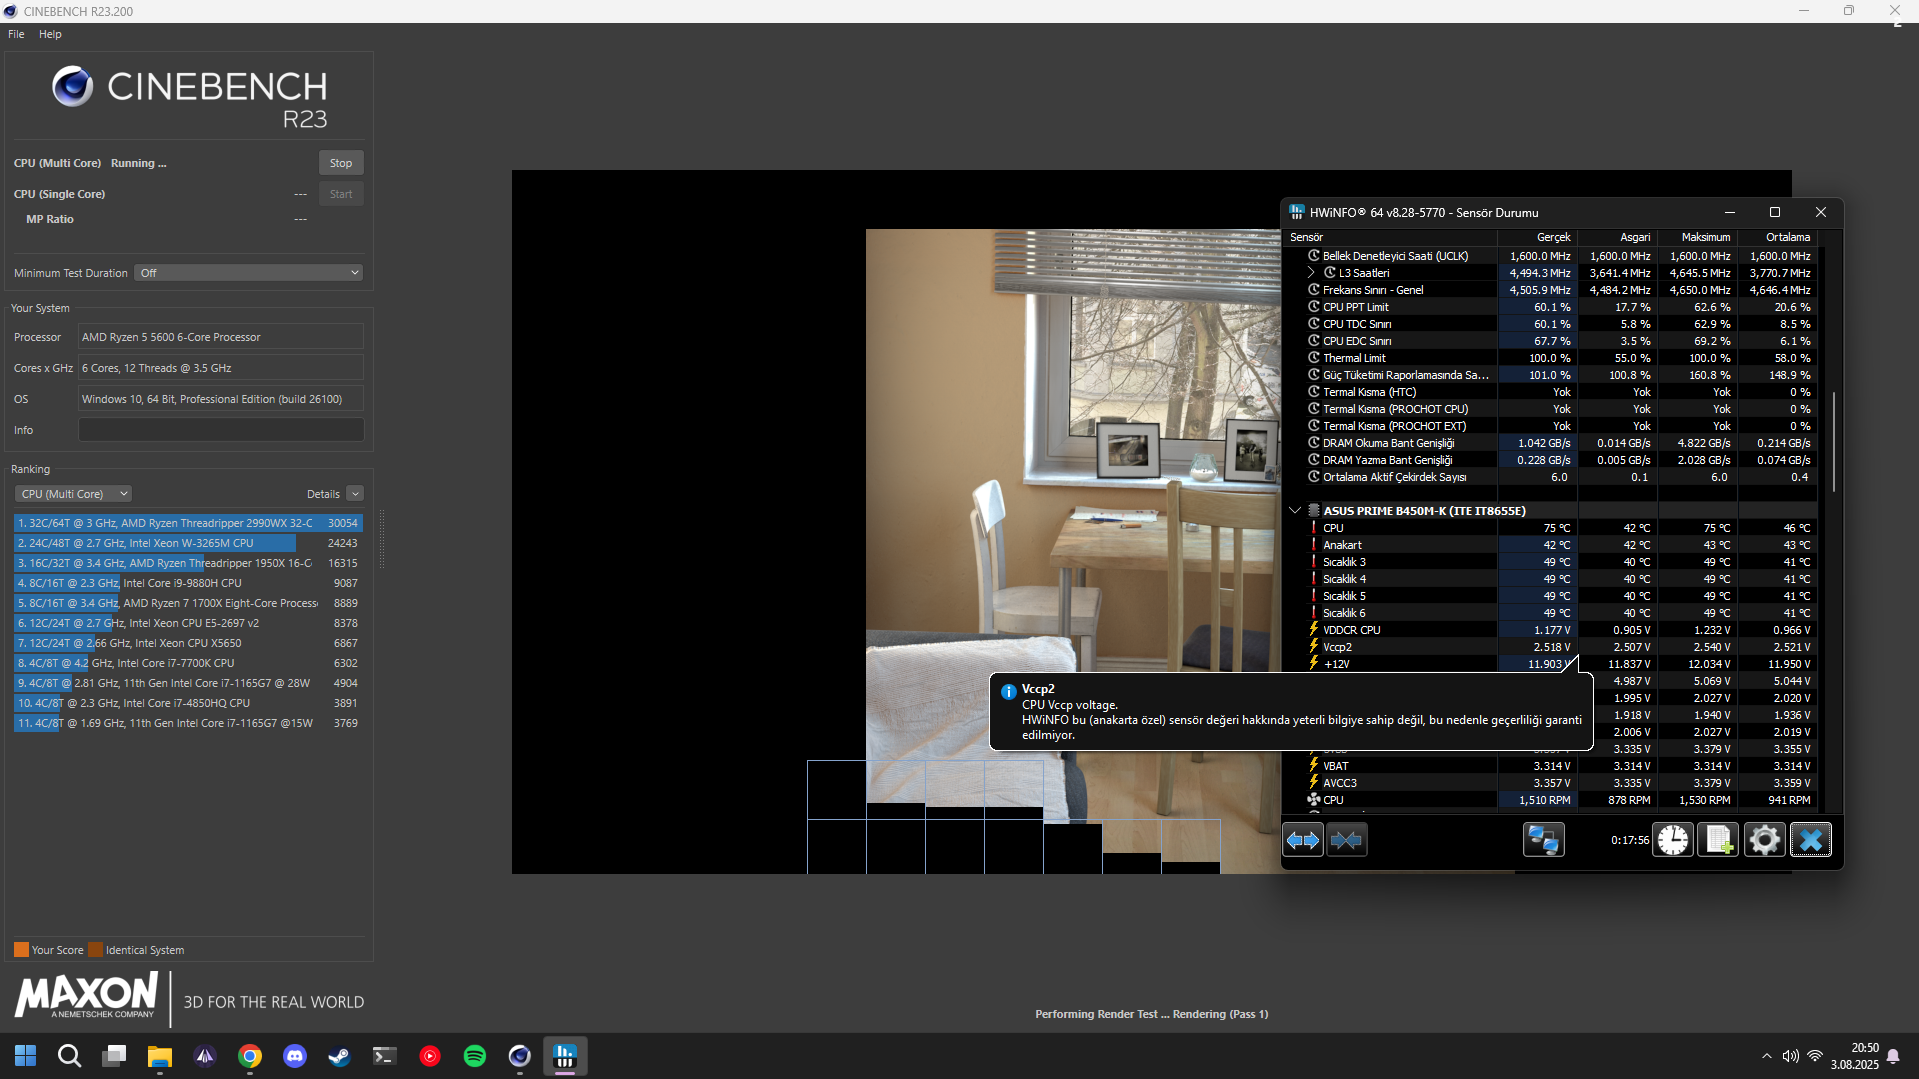Click the expand-columns arrows button in HWiNFO
Screen dimensions: 1919x1079
tap(1303, 840)
